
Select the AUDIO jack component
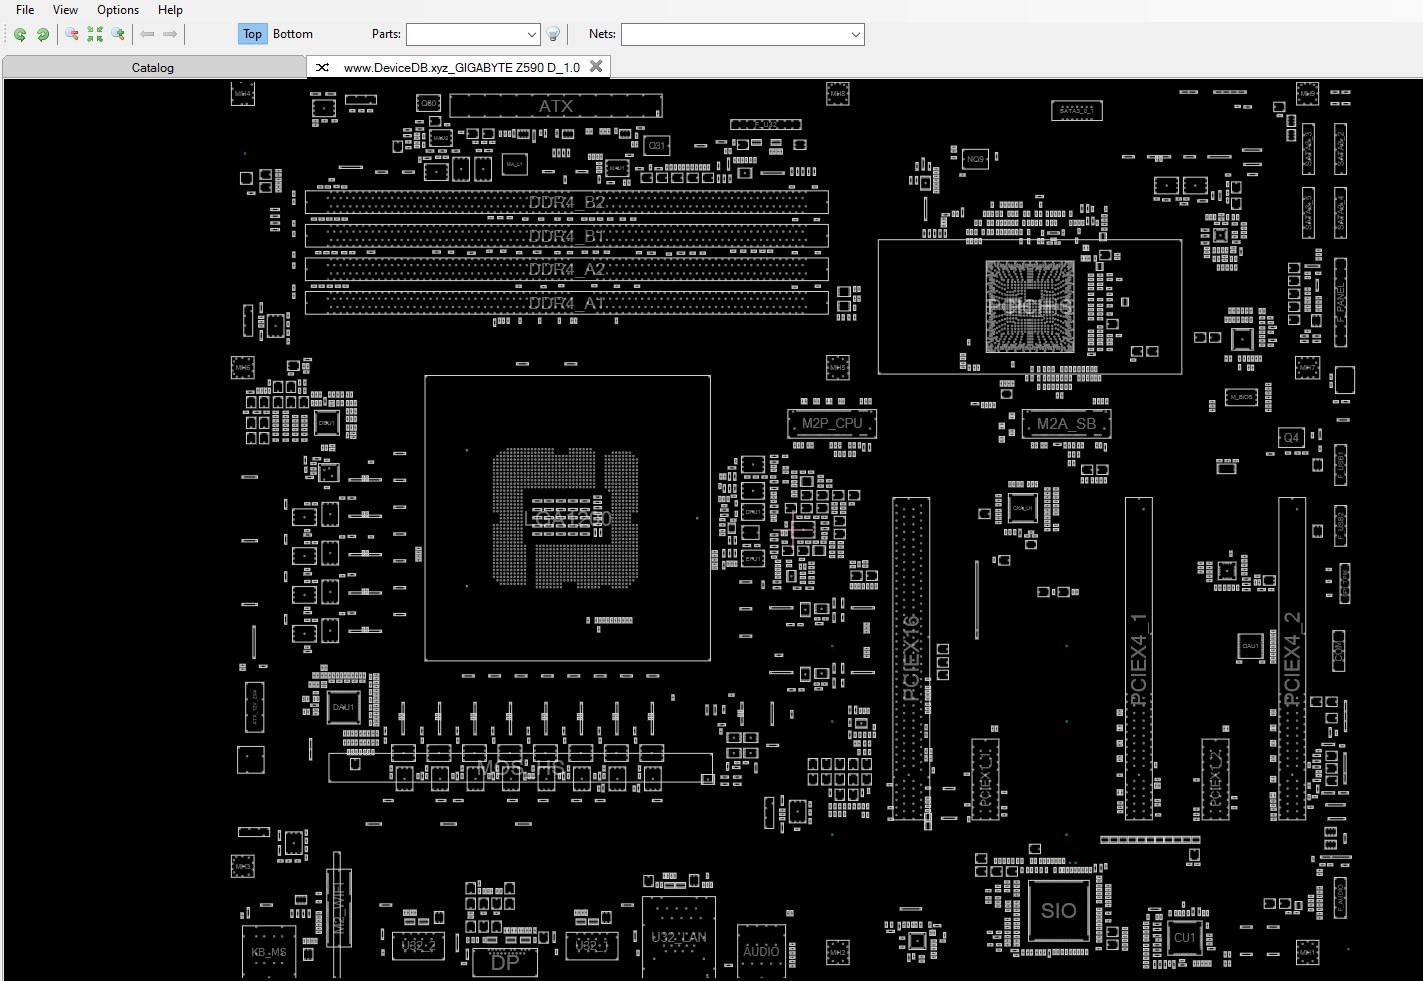pos(761,950)
